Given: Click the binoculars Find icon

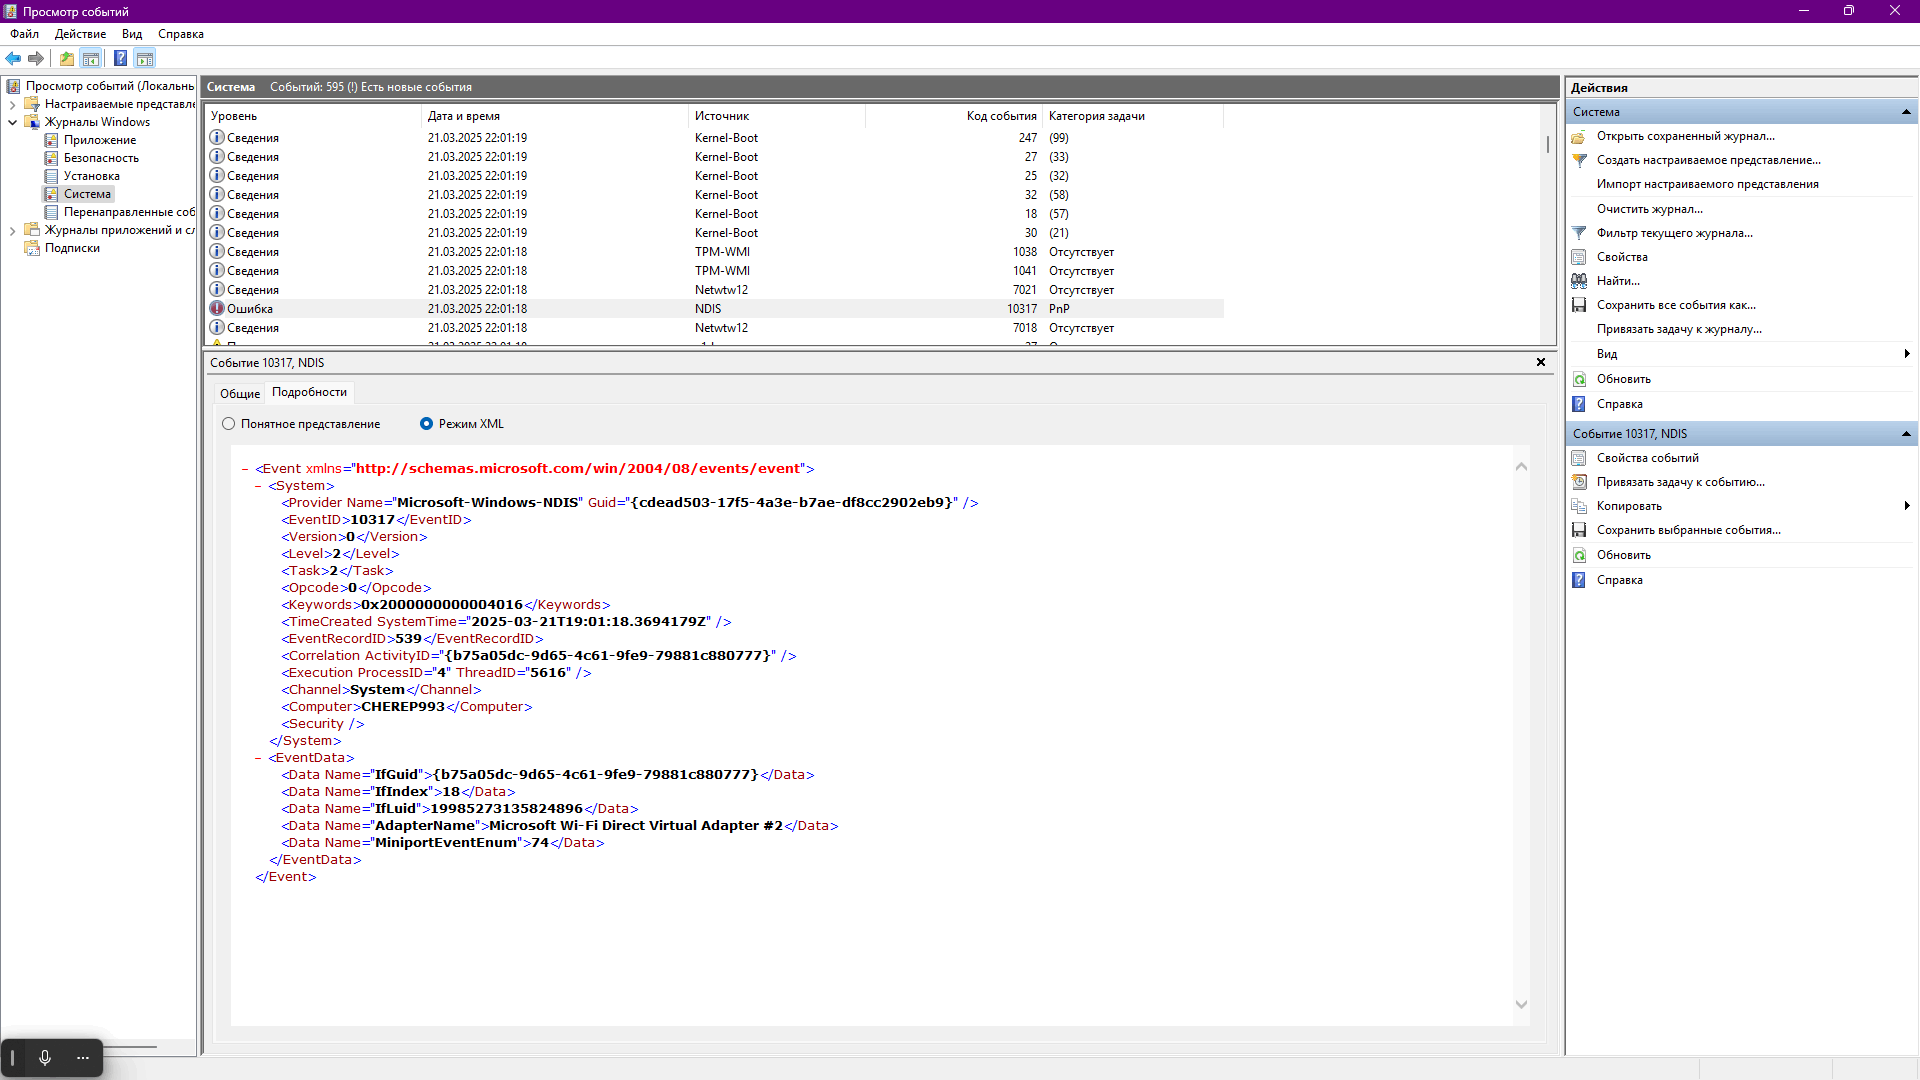Looking at the screenshot, I should [x=1579, y=281].
